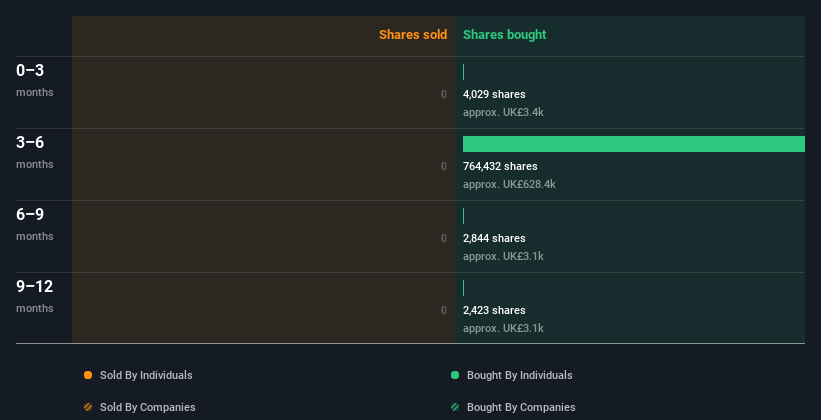Select the Bought By Individuals legend label

[x=519, y=375]
